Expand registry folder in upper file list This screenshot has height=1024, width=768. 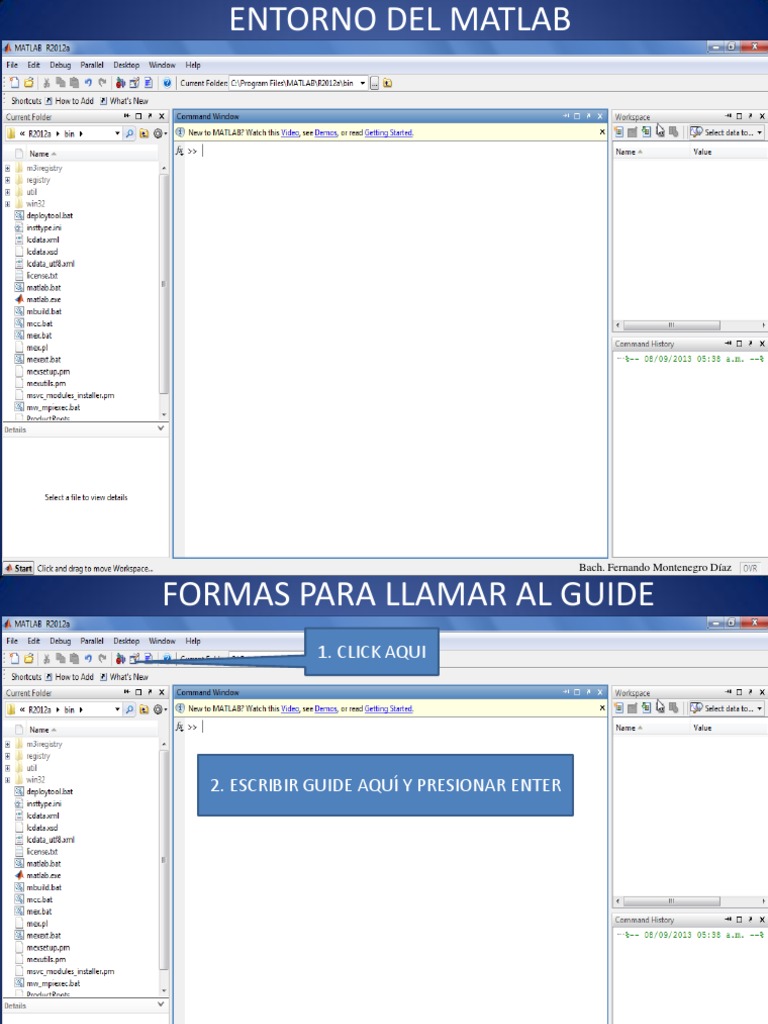7,180
